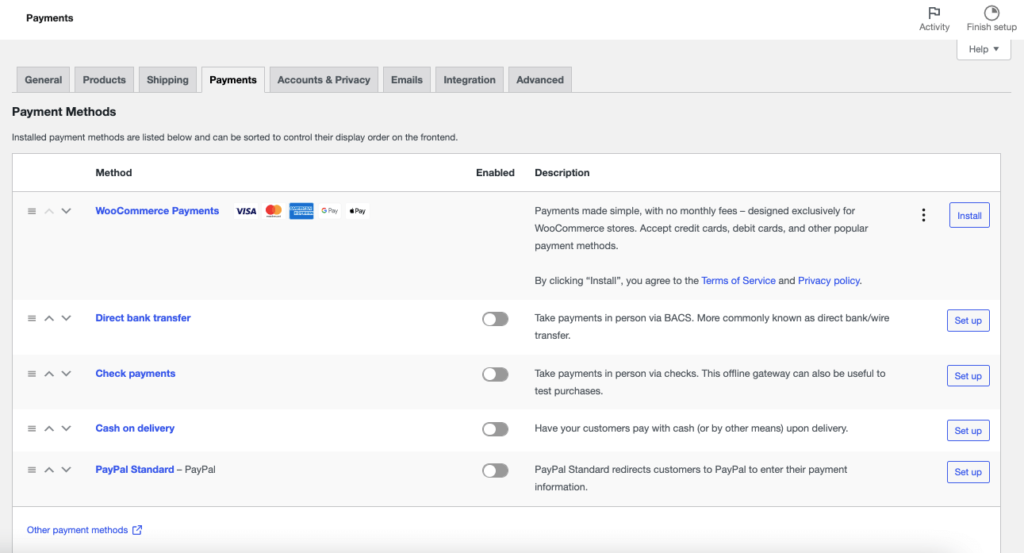
Task: Move PayPal Standard up
Action: 49,469
